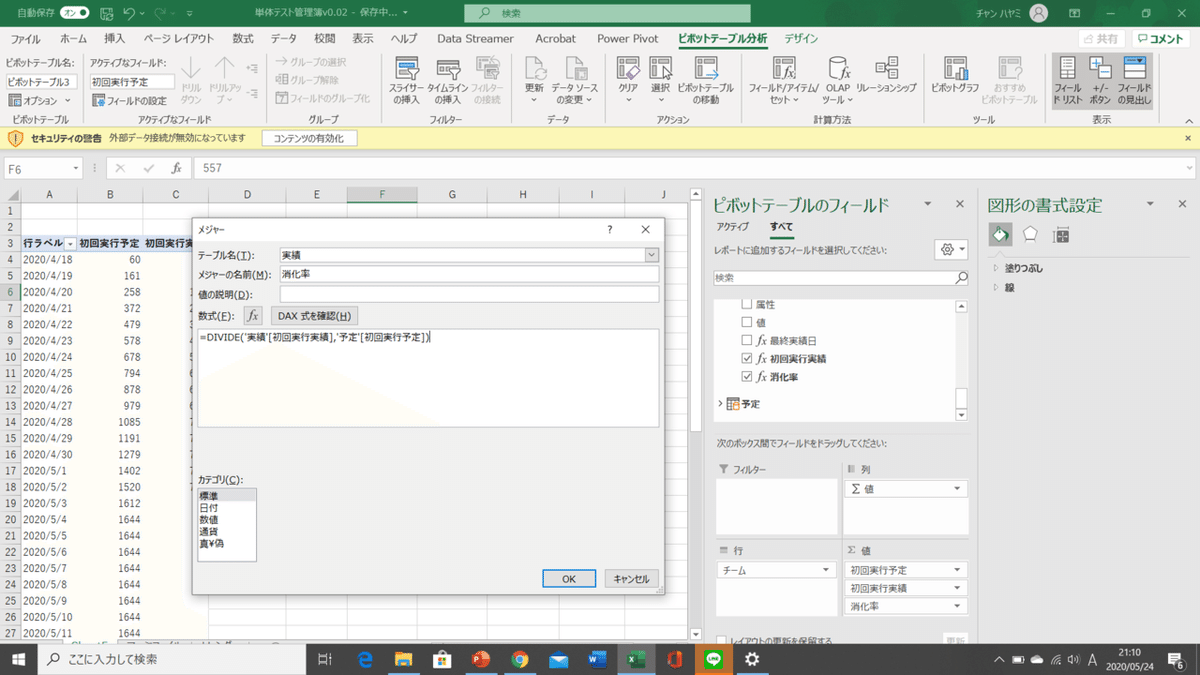Click OK in the Measure dialog
Image resolution: width=1200 pixels, height=675 pixels.
pos(569,578)
